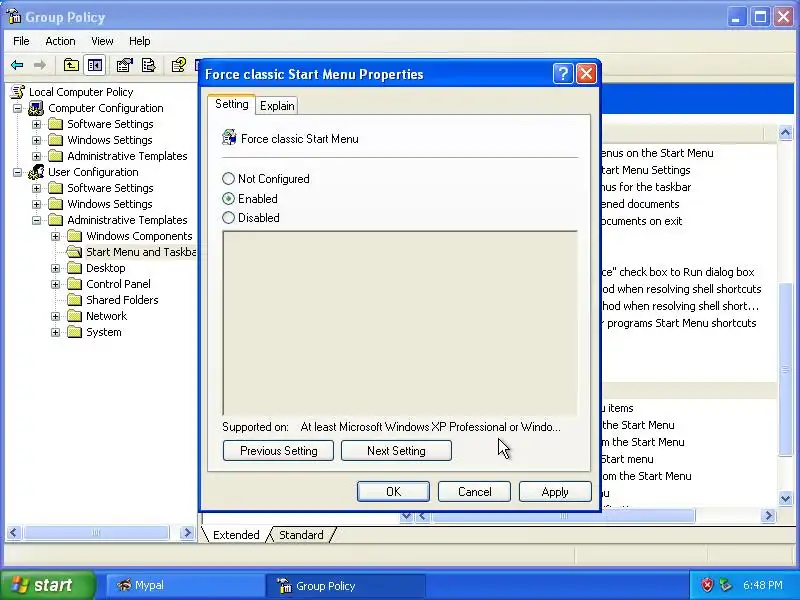
Task: Open the View menu
Action: [x=102, y=41]
